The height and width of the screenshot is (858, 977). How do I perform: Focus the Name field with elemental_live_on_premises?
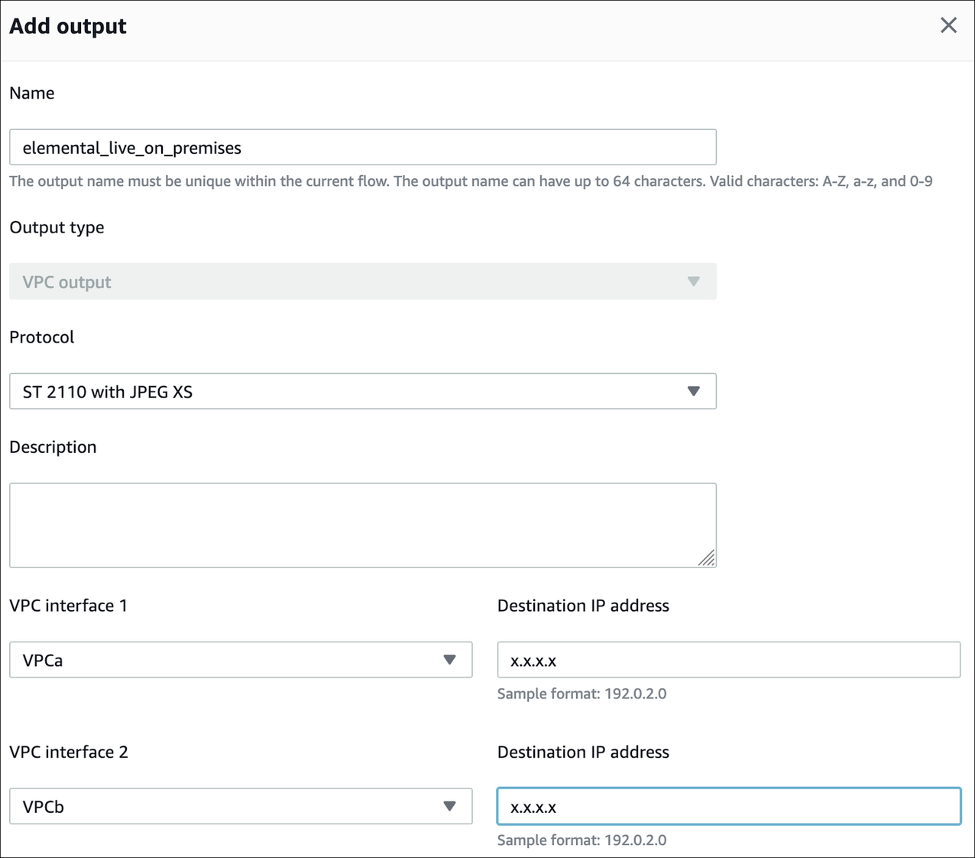coord(362,148)
